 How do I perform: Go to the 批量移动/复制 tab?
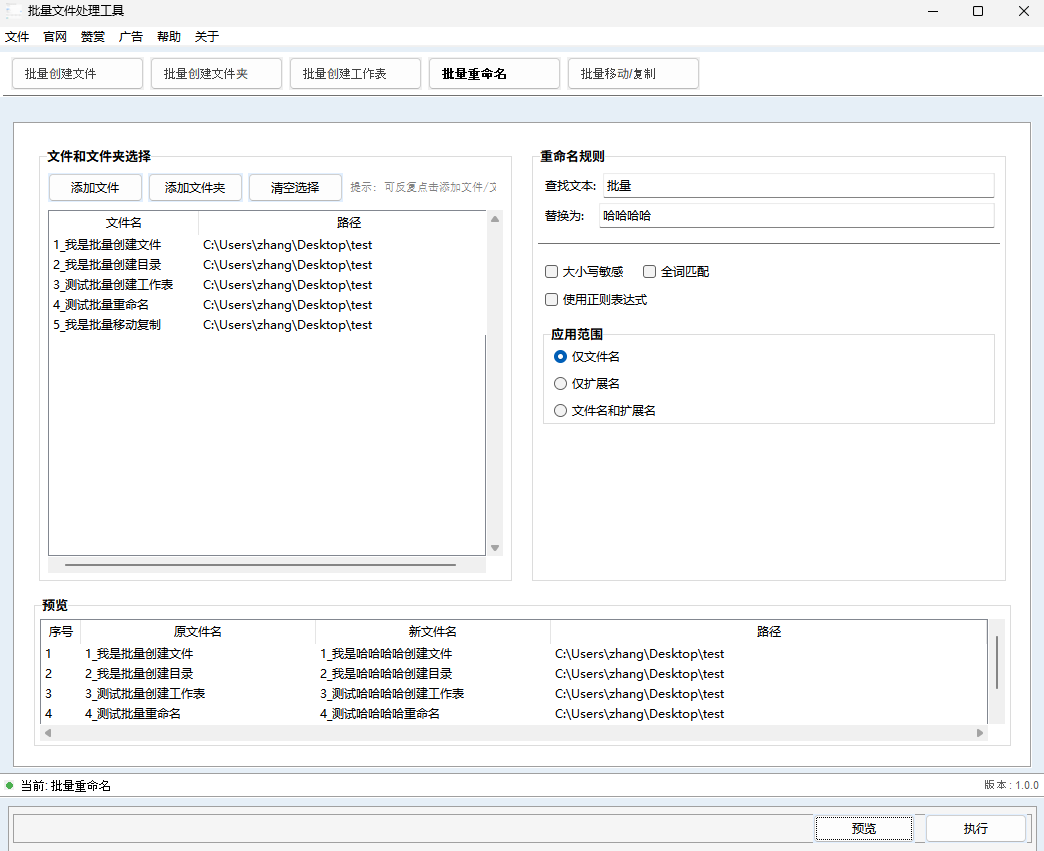click(633, 74)
